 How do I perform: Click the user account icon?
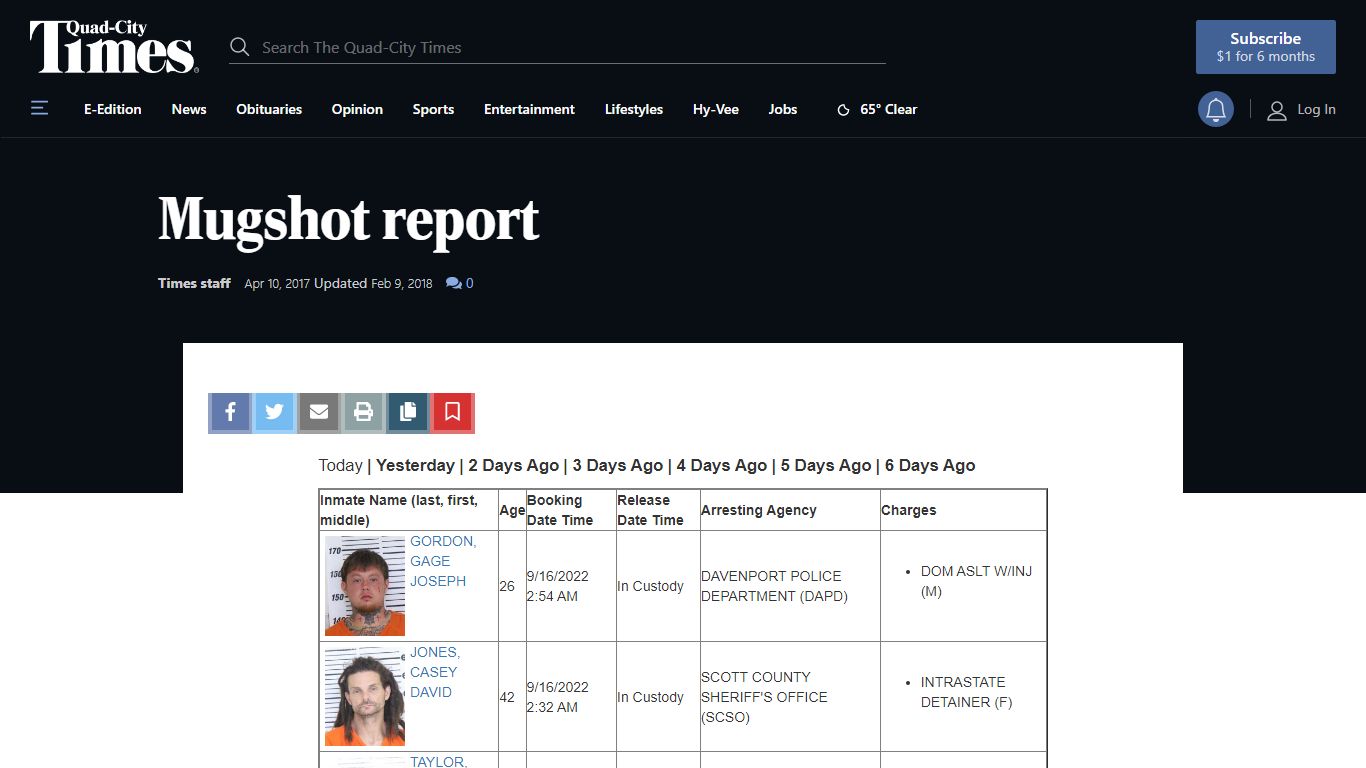click(1277, 110)
